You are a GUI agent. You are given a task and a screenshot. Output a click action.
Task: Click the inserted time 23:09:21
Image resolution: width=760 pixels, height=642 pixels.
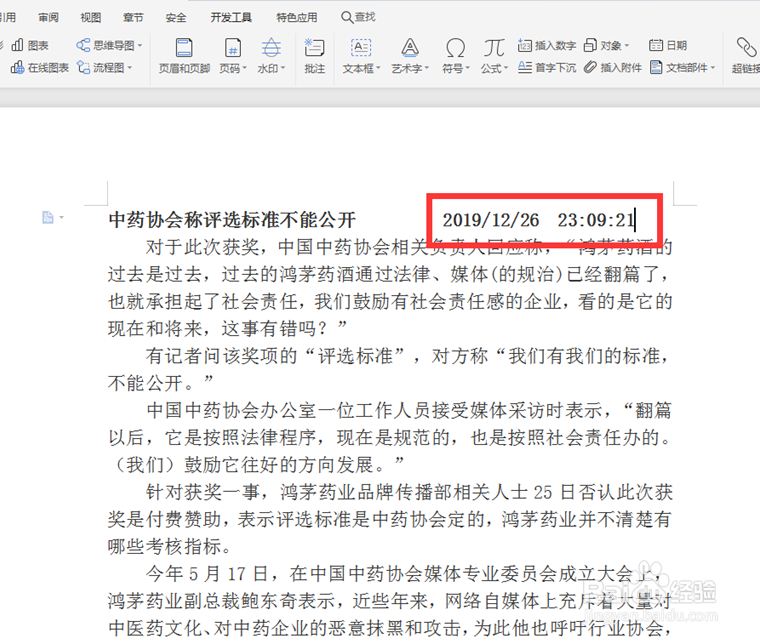596,220
